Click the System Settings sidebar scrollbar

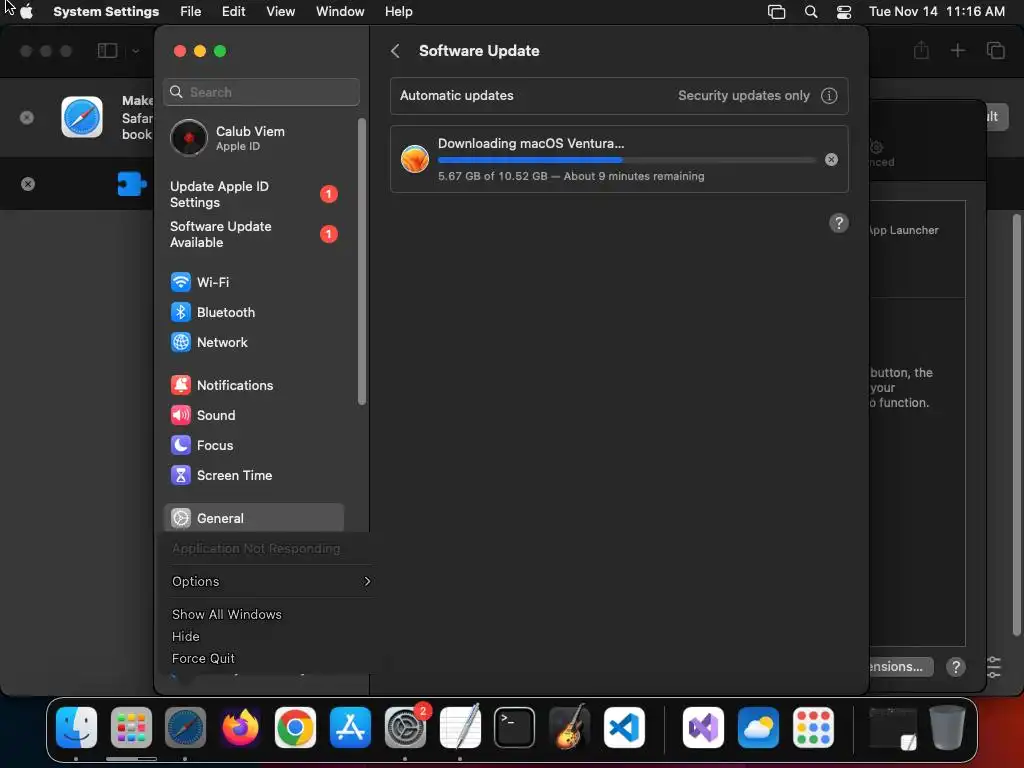(x=362, y=261)
